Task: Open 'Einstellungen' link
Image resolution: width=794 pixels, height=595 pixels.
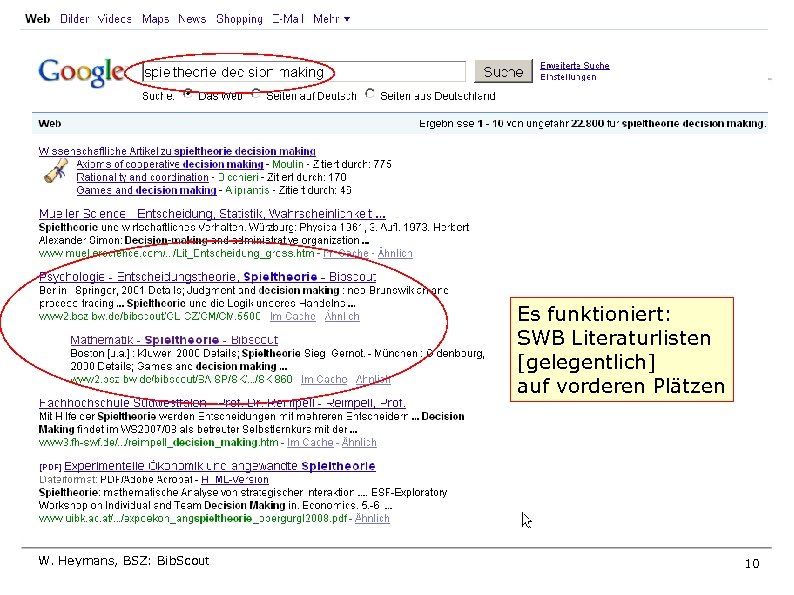Action: [568, 77]
